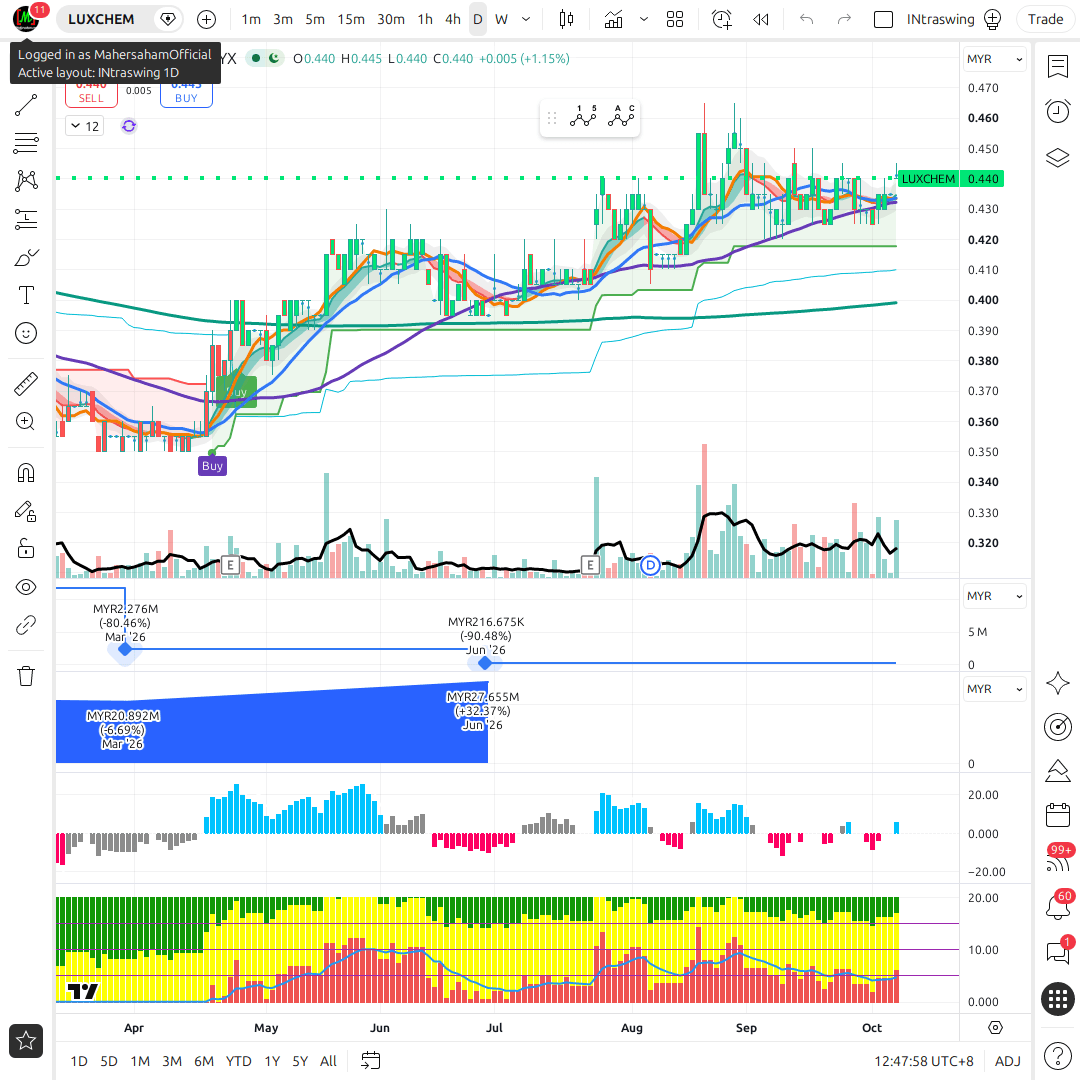Open the emoji and stickers tool
The image size is (1080, 1080).
point(26,333)
